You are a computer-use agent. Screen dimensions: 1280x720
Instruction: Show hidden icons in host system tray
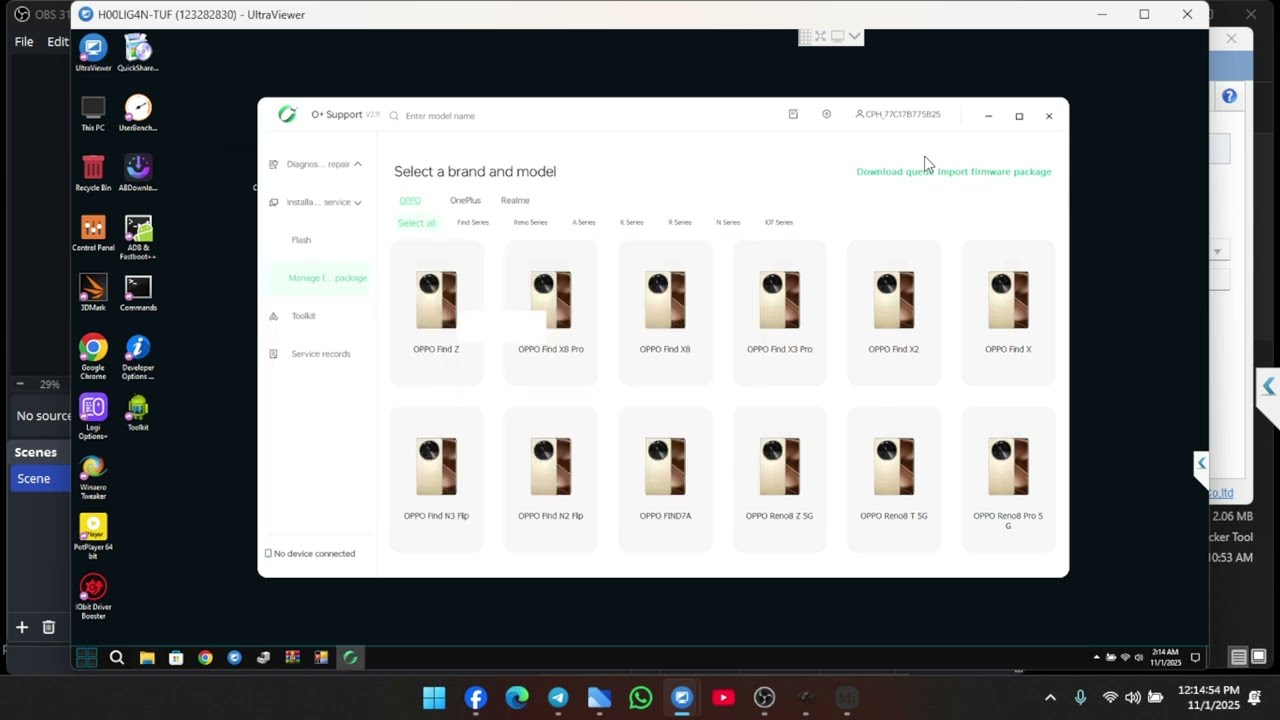1050,698
